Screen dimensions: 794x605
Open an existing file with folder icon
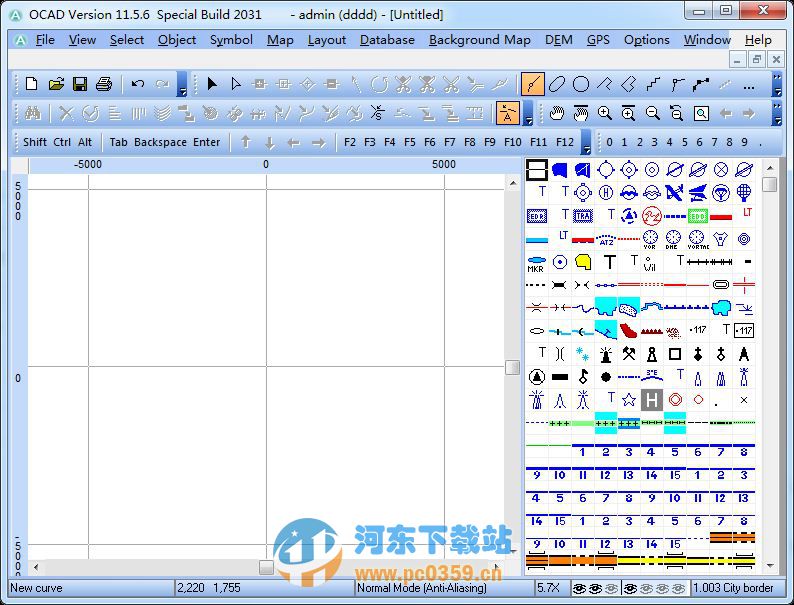click(56, 84)
